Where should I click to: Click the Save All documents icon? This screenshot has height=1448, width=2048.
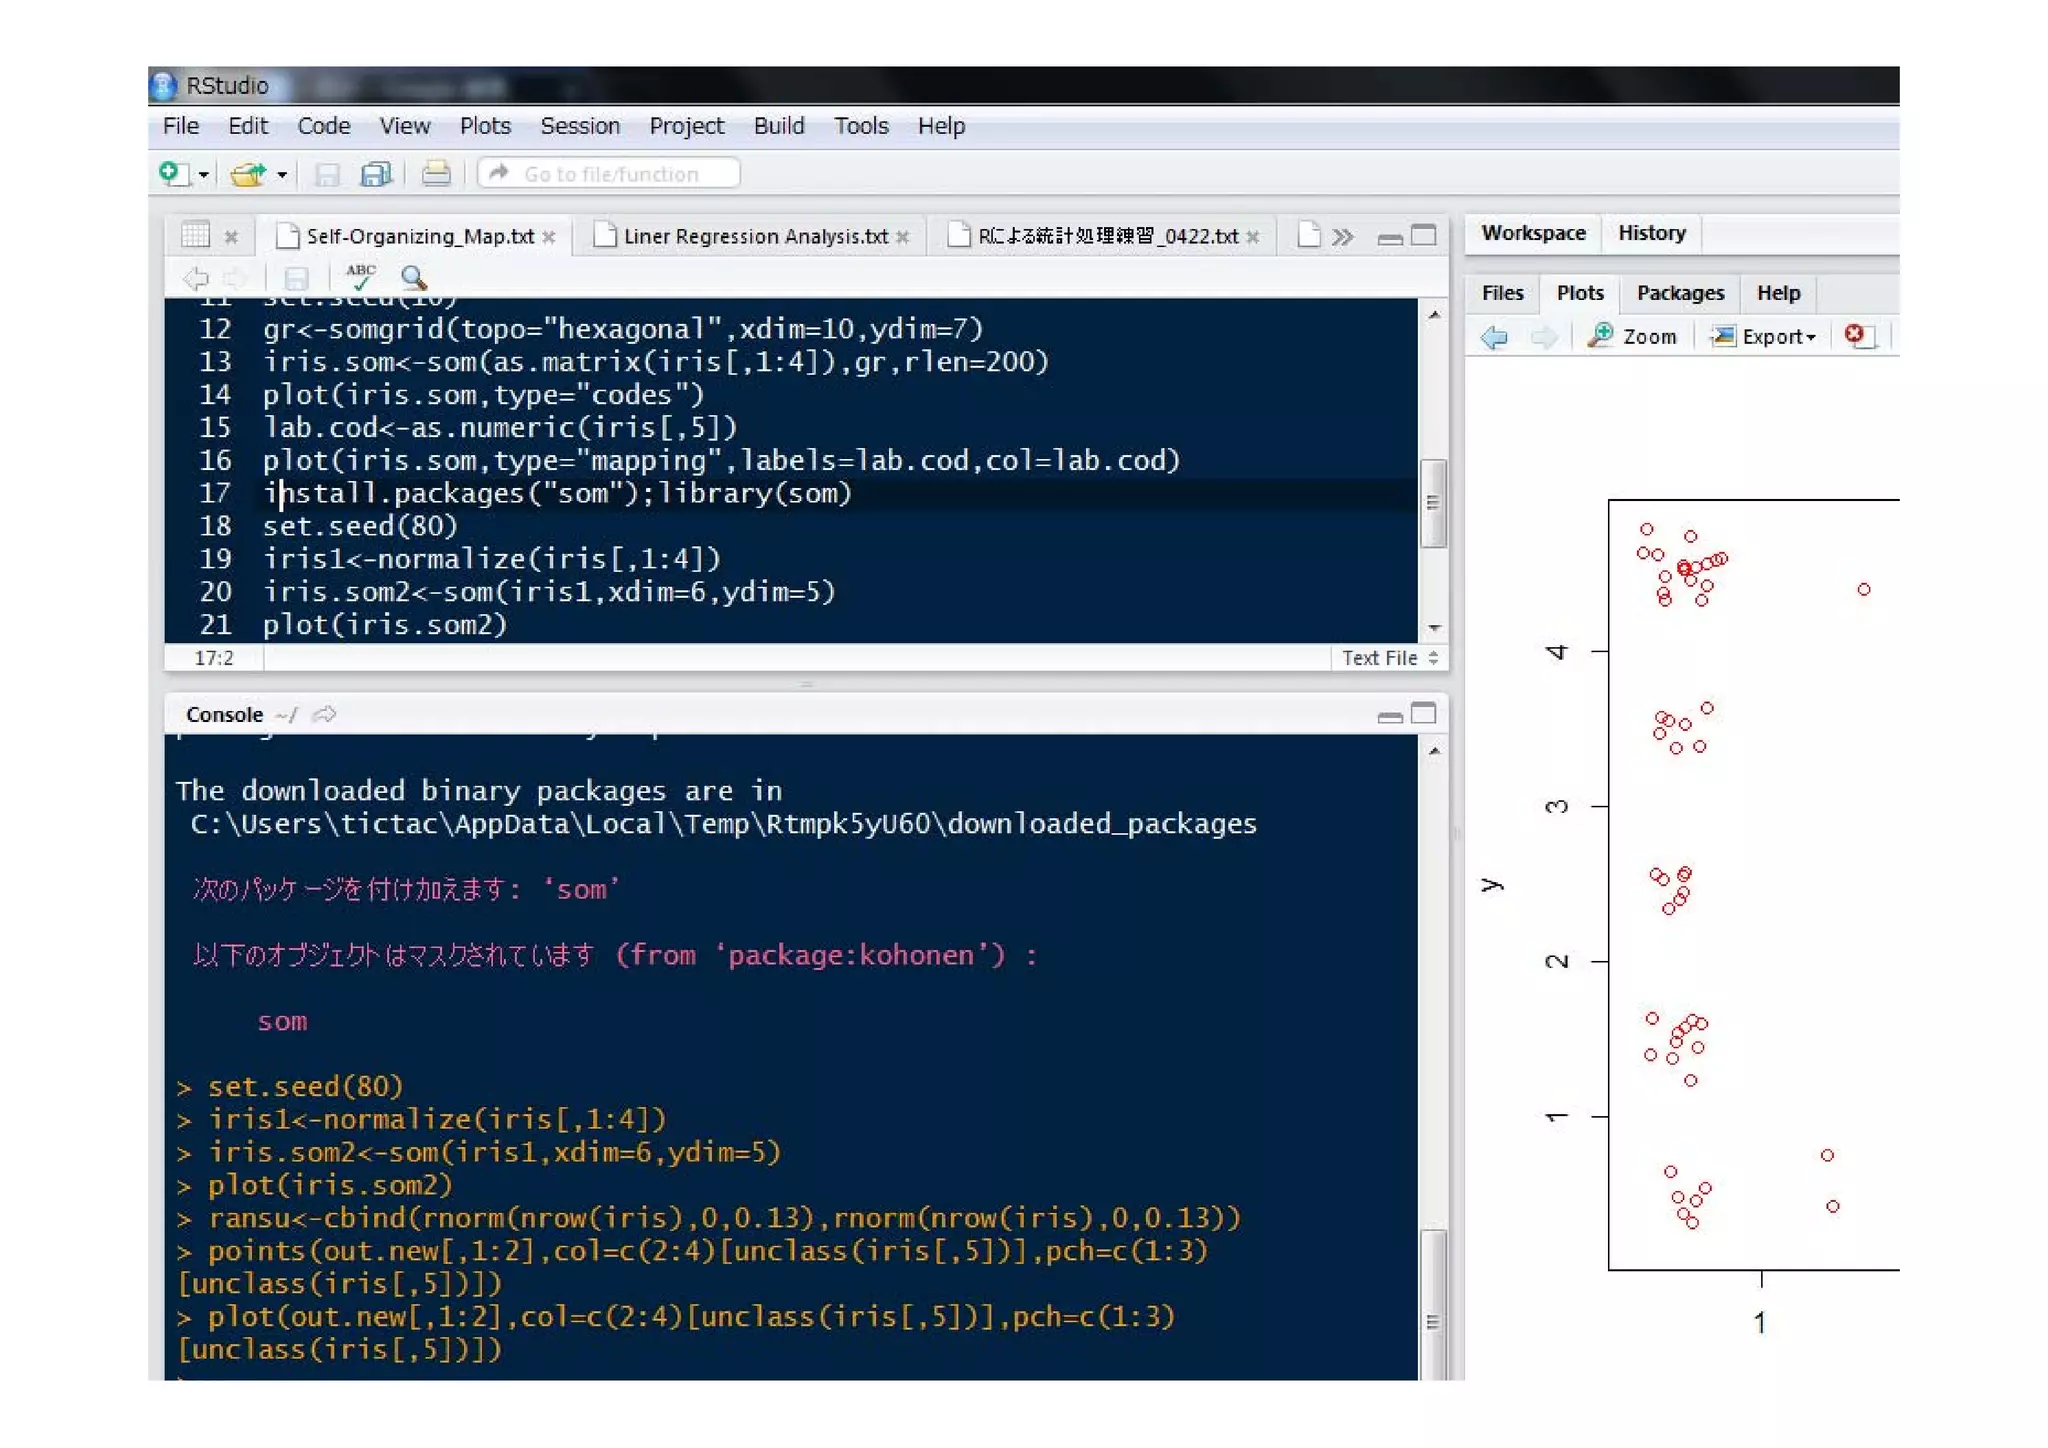(375, 175)
